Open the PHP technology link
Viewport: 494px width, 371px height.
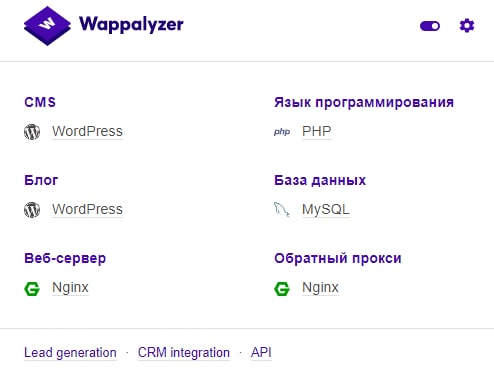pyautogui.click(x=316, y=131)
